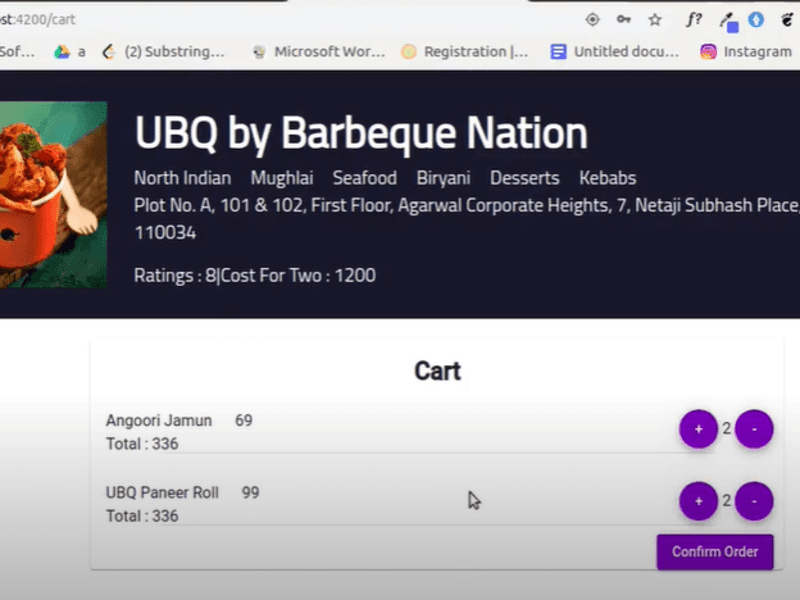This screenshot has width=800, height=600.
Task: Click the 'UBQ Paneer Roll' item name
Action: [162, 492]
